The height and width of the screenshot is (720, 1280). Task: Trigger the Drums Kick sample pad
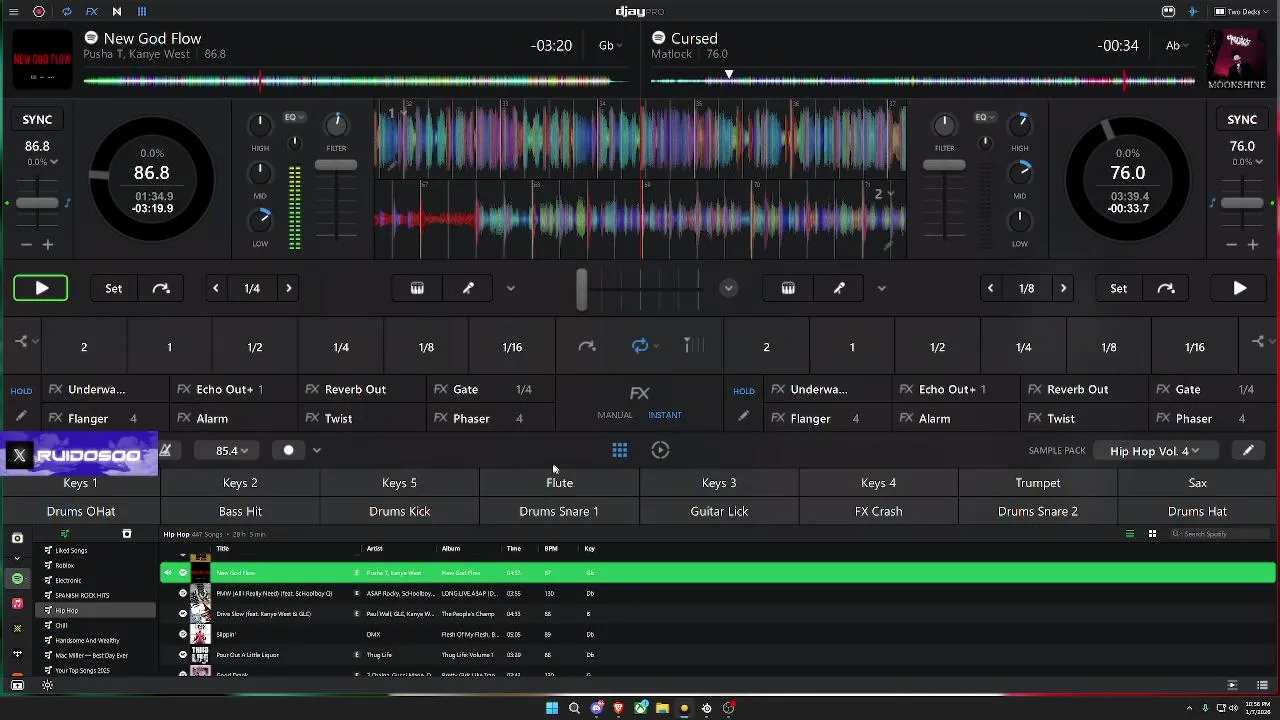click(400, 511)
